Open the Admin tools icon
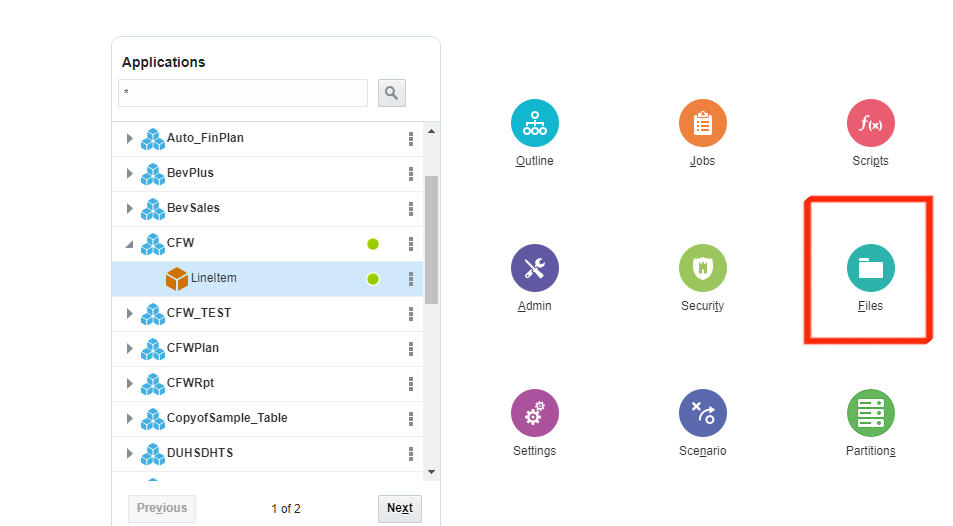Screen dimensions: 953x526 click(534, 268)
